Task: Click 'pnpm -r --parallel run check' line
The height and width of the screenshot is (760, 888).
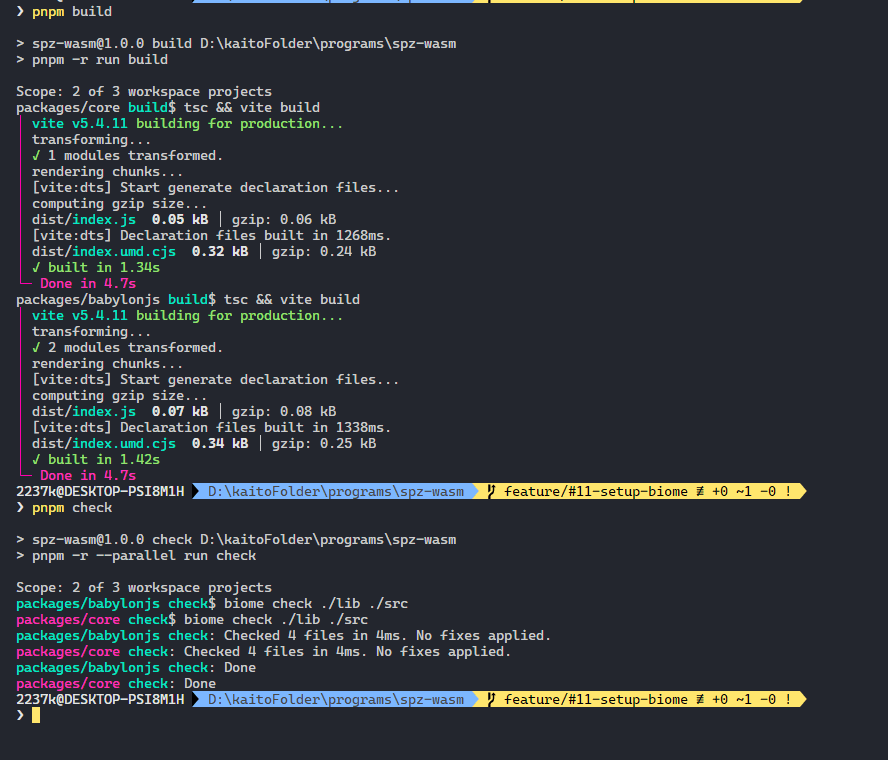Action: coord(136,556)
